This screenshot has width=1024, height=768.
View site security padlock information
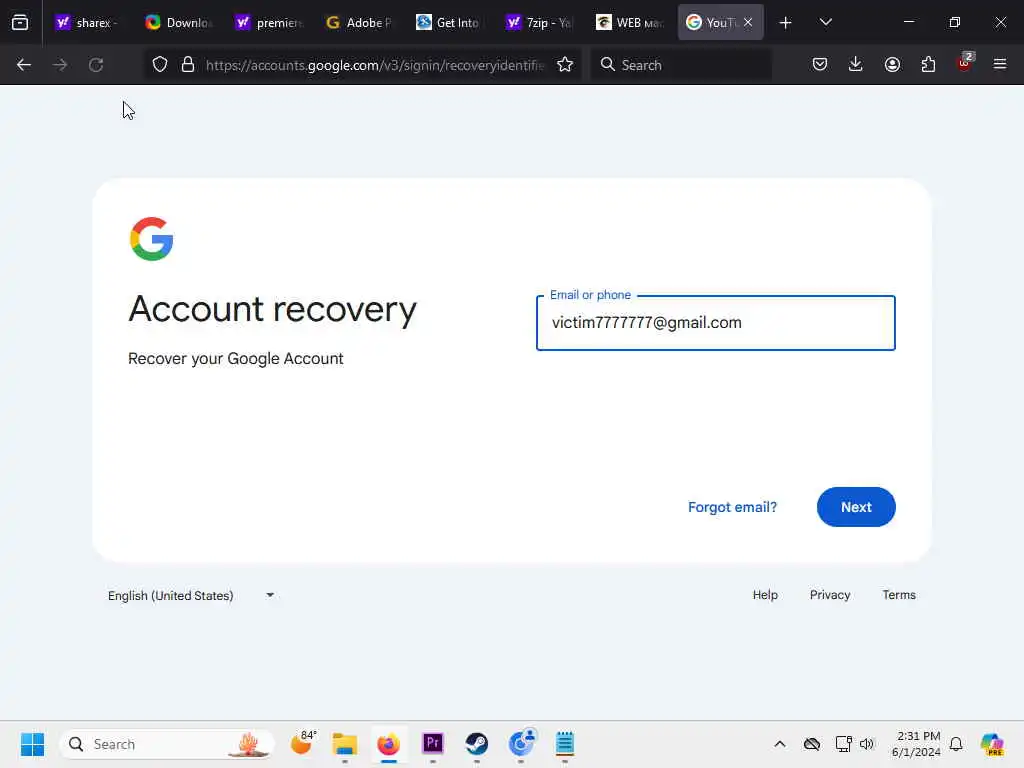188,65
